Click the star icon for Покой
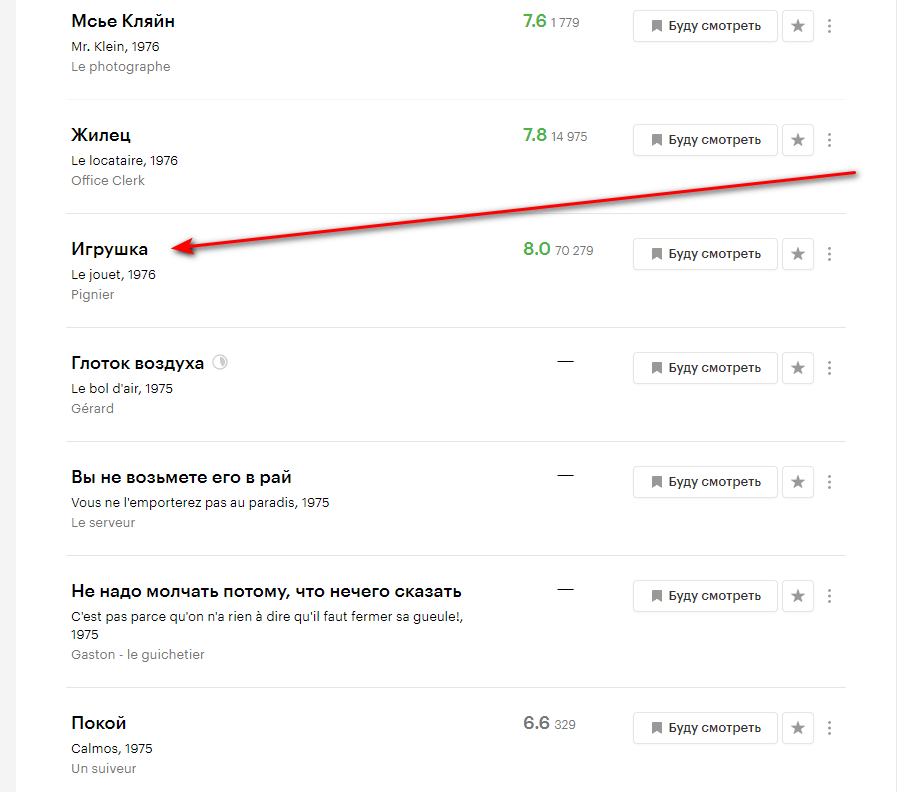 coord(797,726)
